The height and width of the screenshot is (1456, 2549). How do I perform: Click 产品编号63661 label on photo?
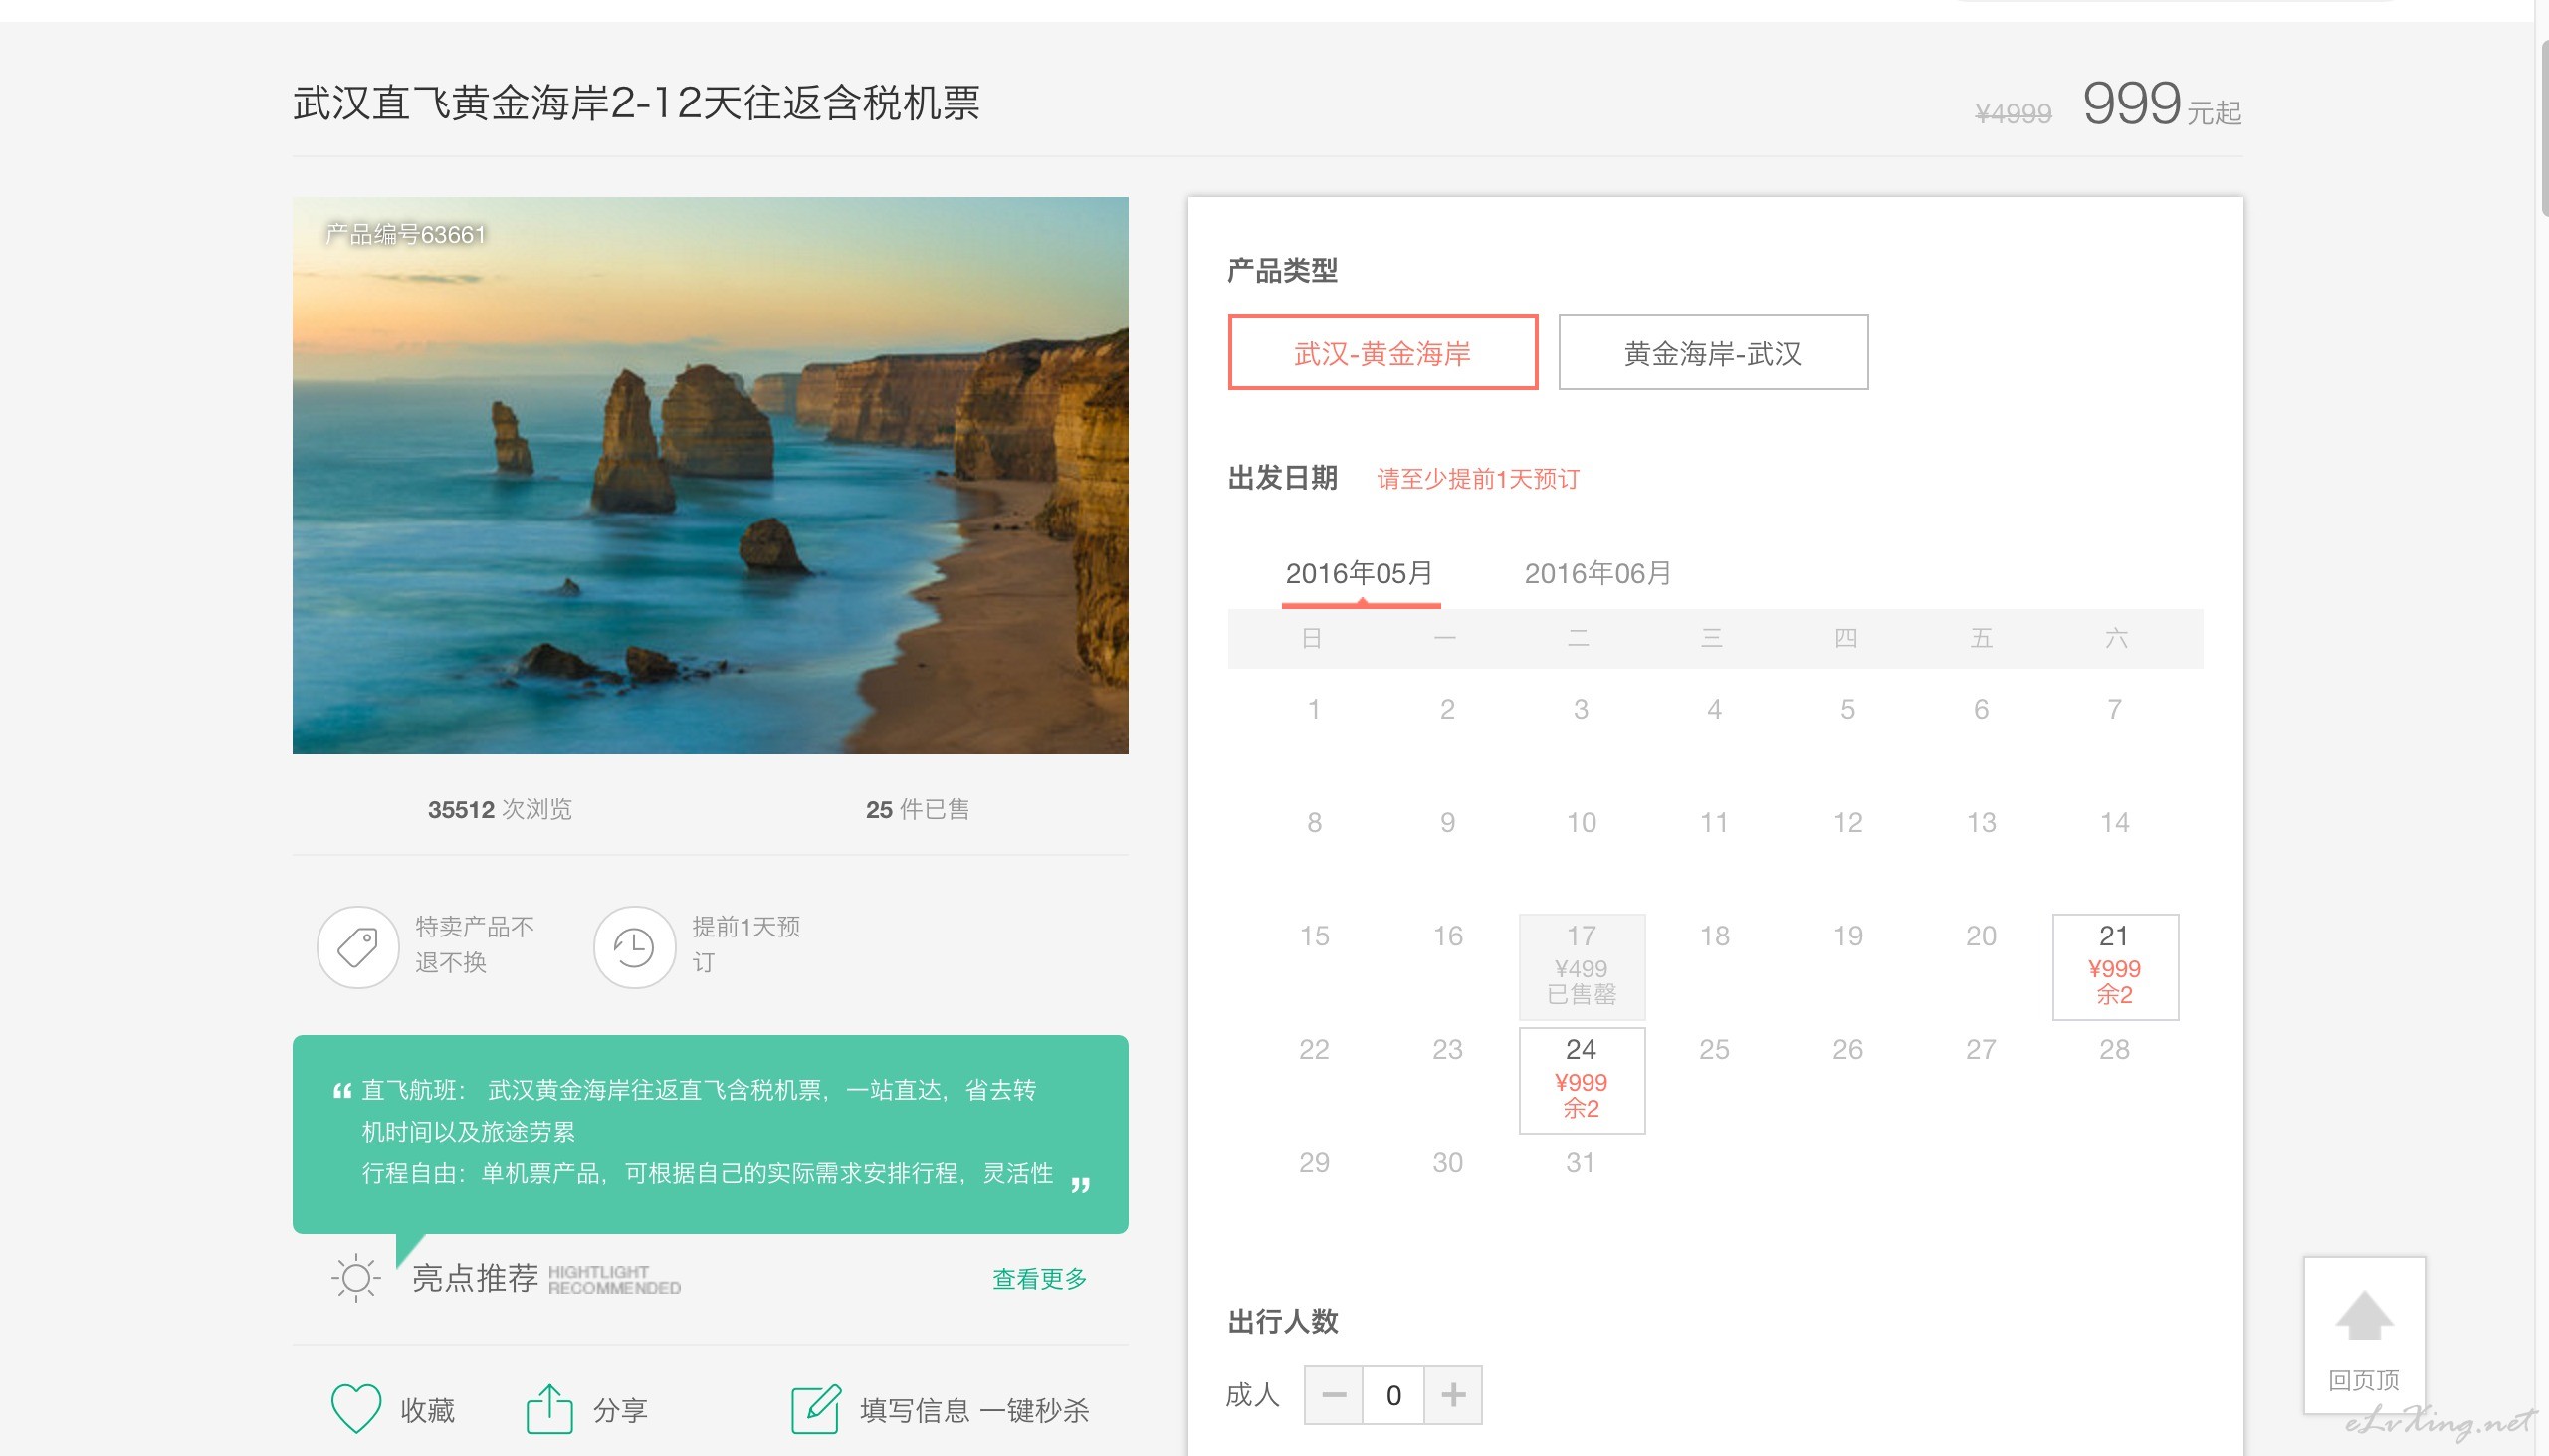405,234
